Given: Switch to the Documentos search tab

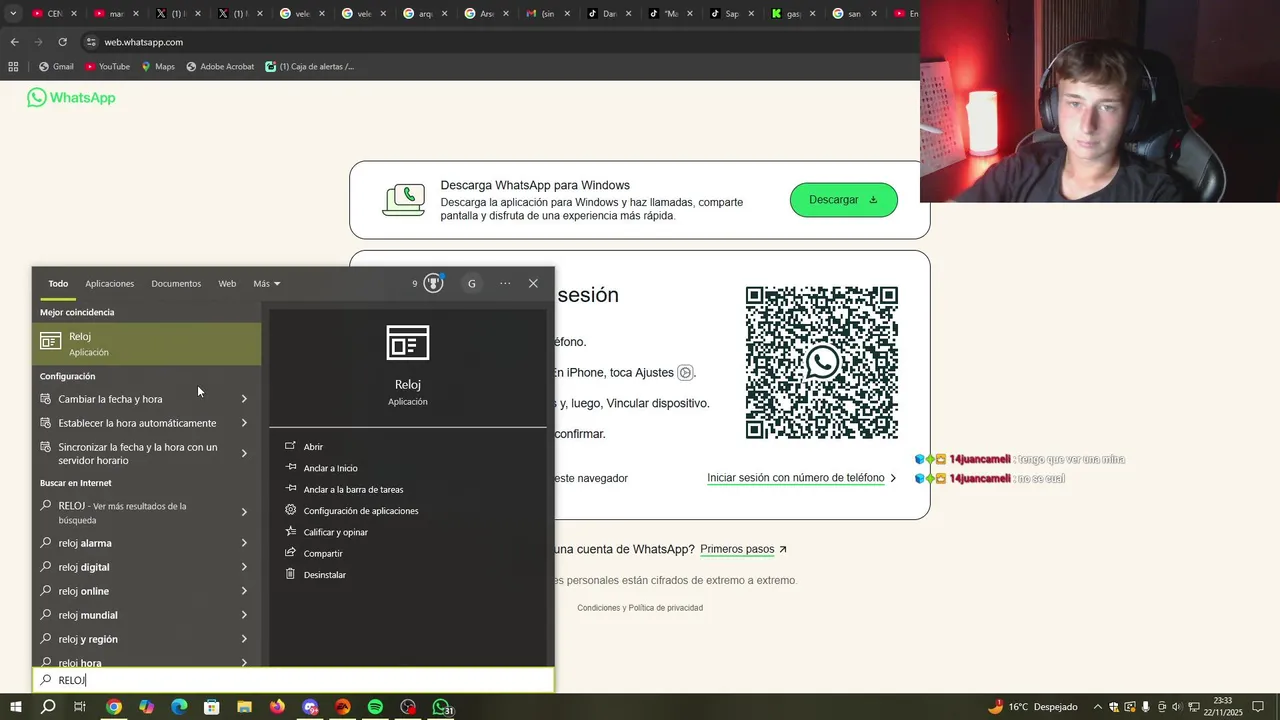Looking at the screenshot, I should [x=176, y=284].
